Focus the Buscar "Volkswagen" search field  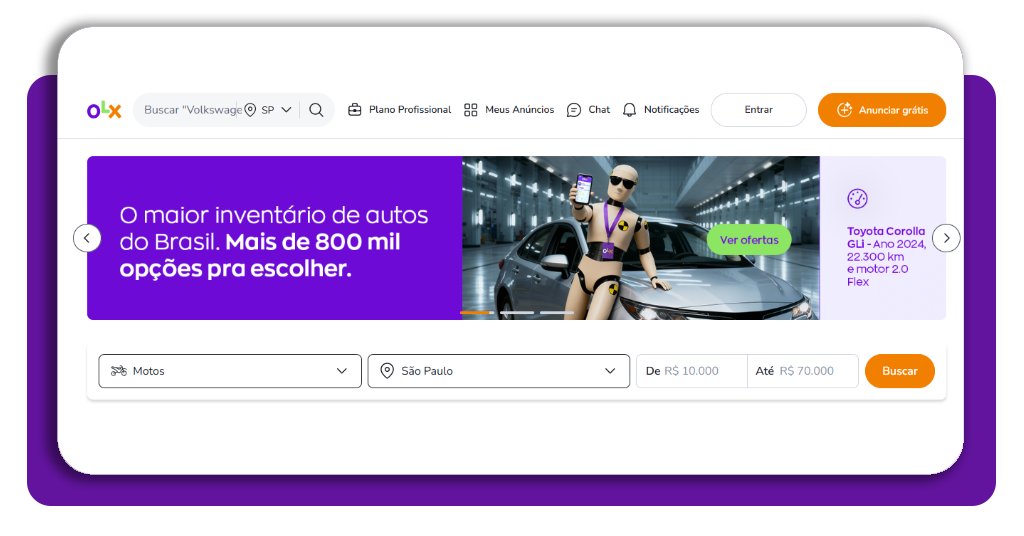pyautogui.click(x=192, y=110)
